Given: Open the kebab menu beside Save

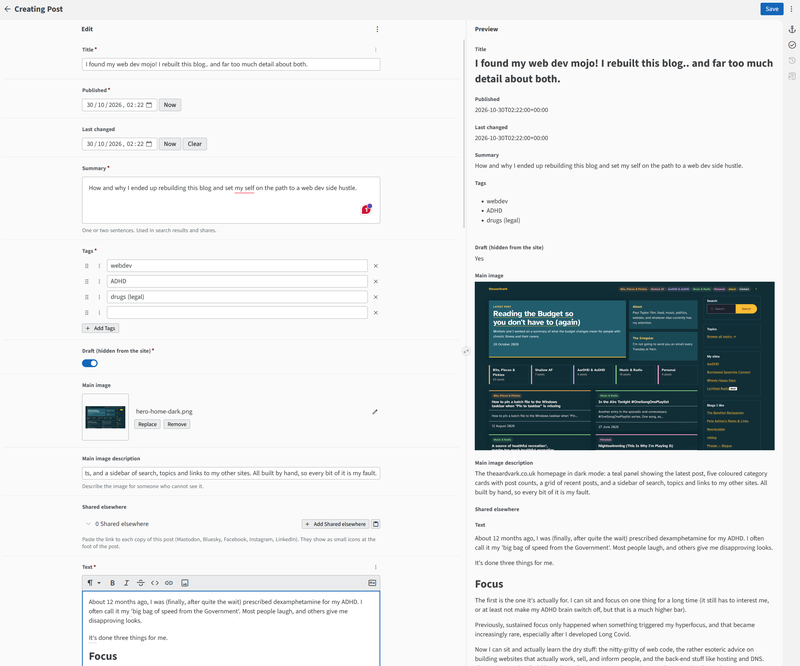Looking at the screenshot, I should point(791,9).
